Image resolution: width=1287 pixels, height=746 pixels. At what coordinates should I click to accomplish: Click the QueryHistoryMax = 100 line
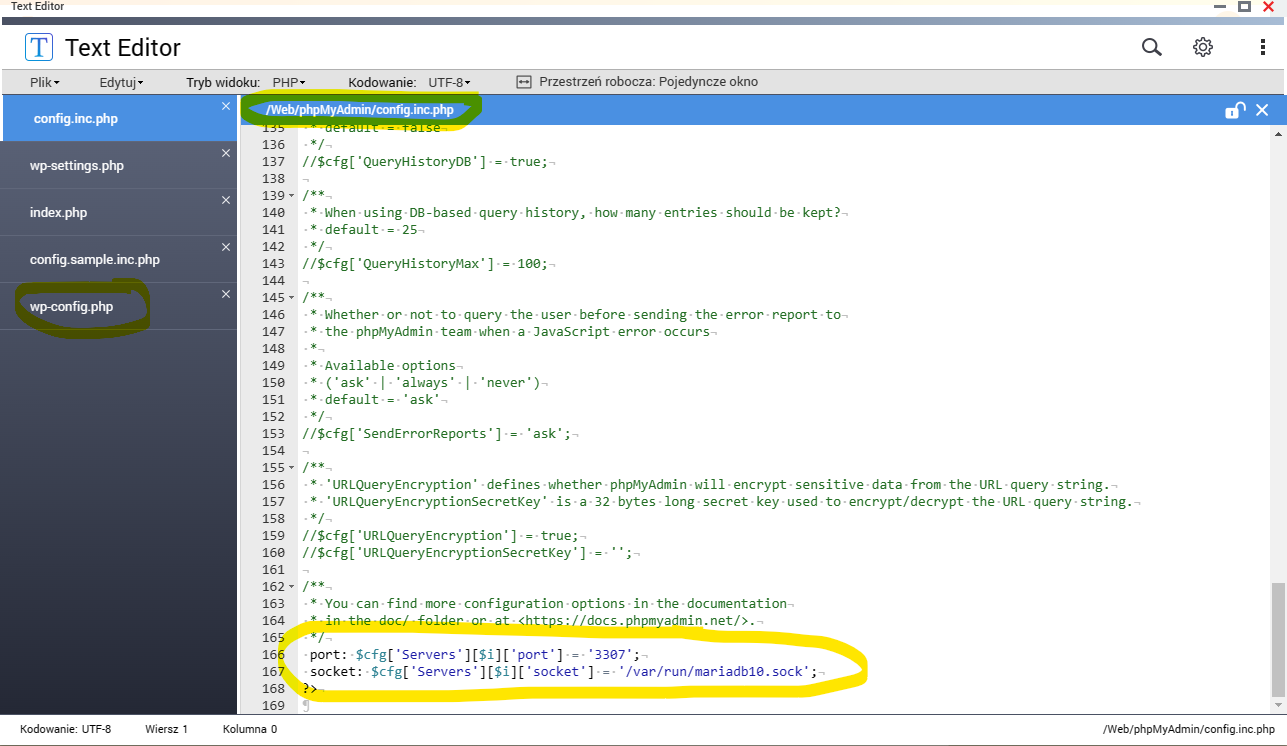tap(429, 264)
